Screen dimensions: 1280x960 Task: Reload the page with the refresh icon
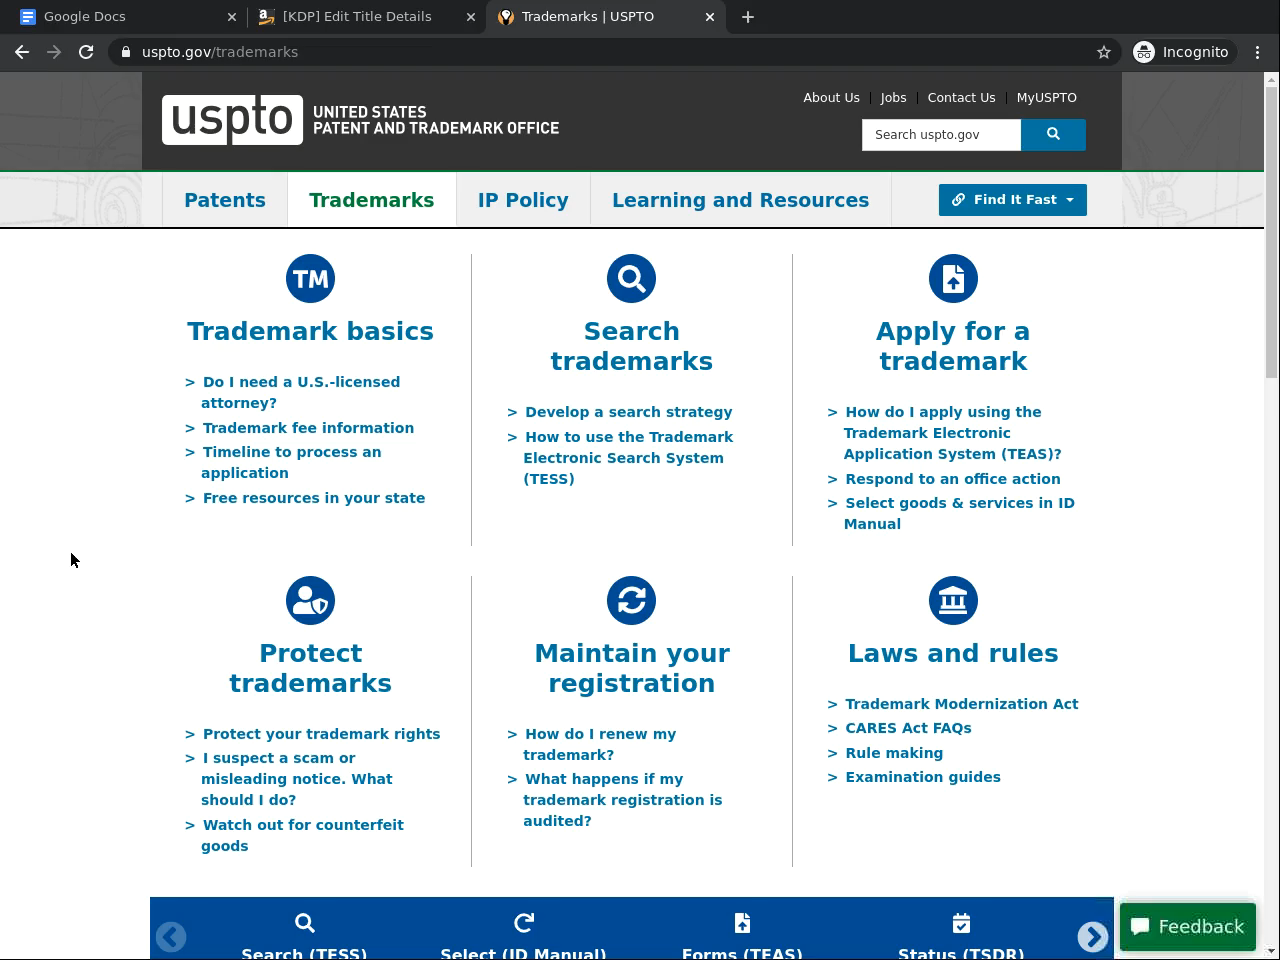86,52
